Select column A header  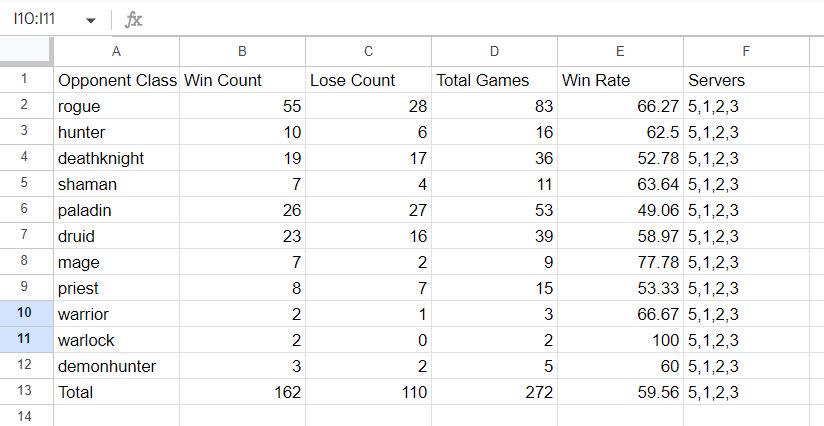[x=116, y=51]
